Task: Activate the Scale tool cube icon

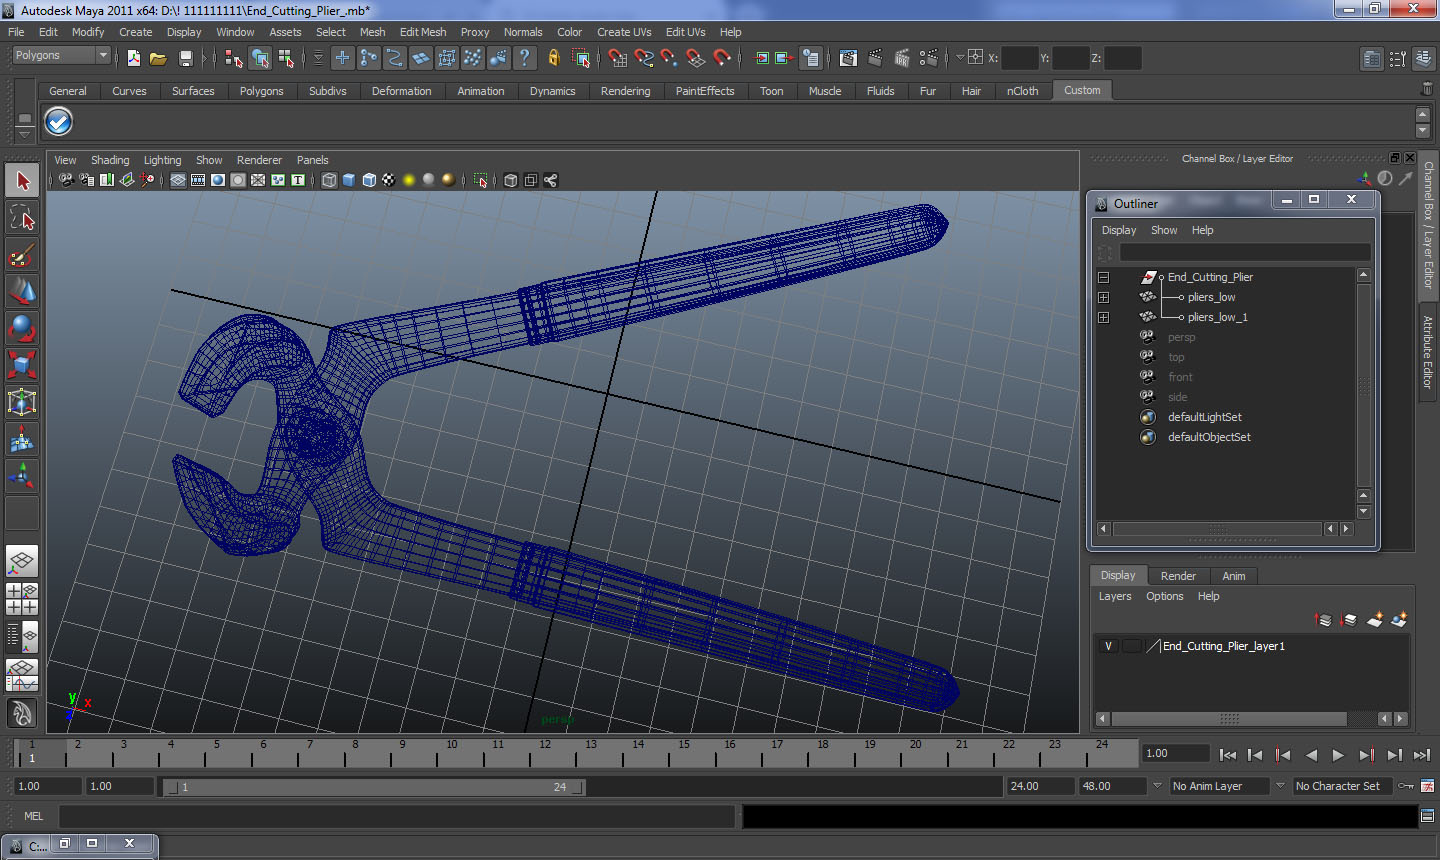Action: point(22,365)
